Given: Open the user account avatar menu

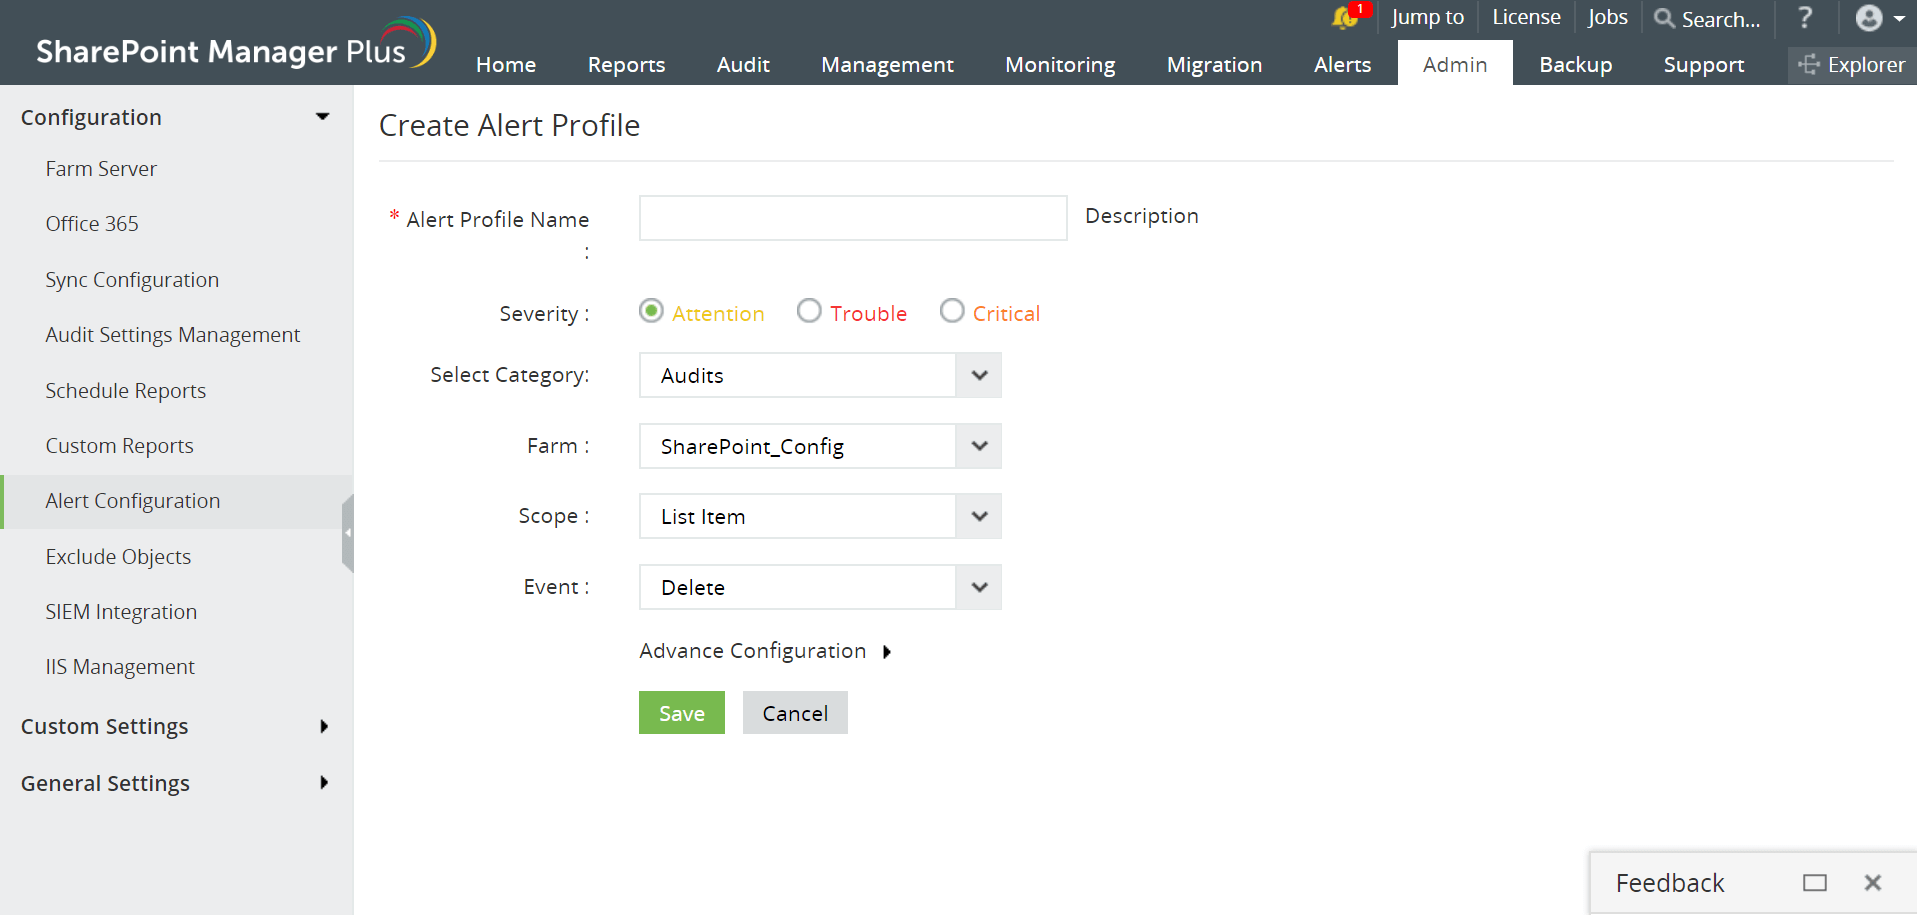Looking at the screenshot, I should coord(1880,18).
